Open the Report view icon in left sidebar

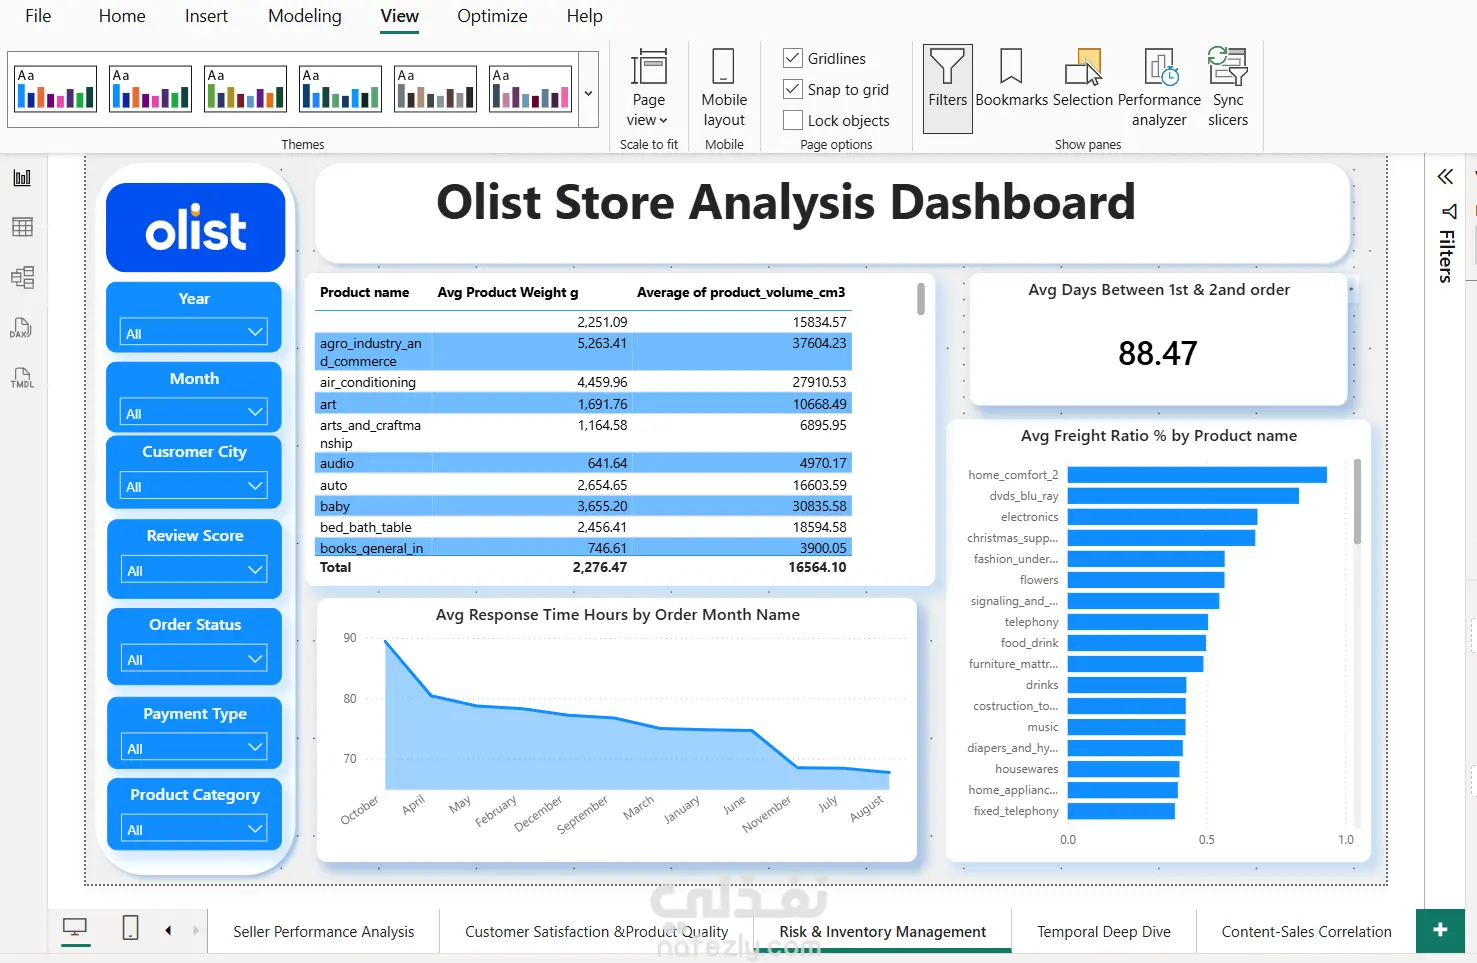[x=22, y=178]
